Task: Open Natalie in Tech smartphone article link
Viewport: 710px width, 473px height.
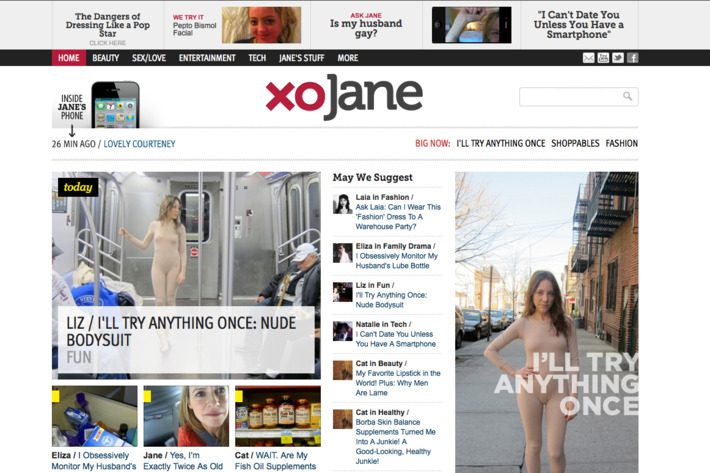Action: pos(396,339)
